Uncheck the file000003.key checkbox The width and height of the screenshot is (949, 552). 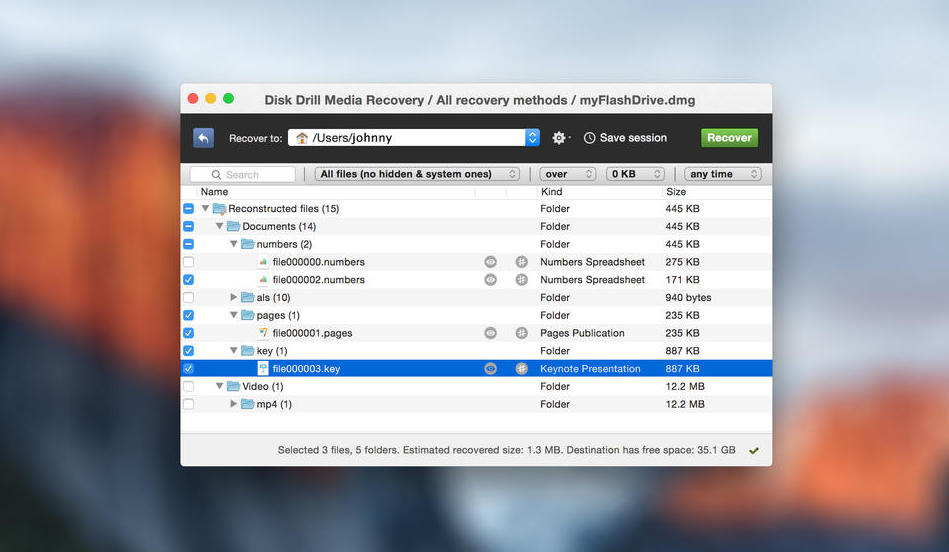coord(188,369)
